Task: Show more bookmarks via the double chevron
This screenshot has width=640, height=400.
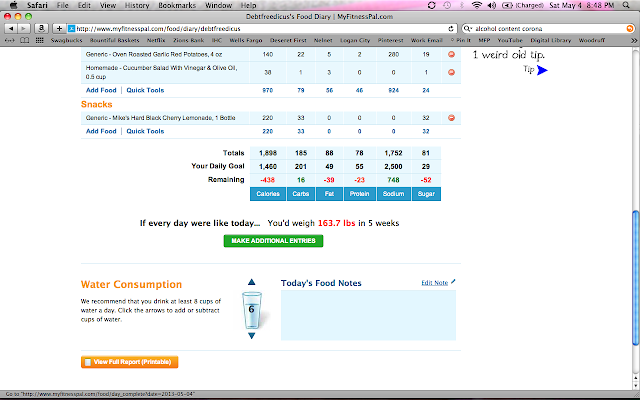Action: click(633, 40)
